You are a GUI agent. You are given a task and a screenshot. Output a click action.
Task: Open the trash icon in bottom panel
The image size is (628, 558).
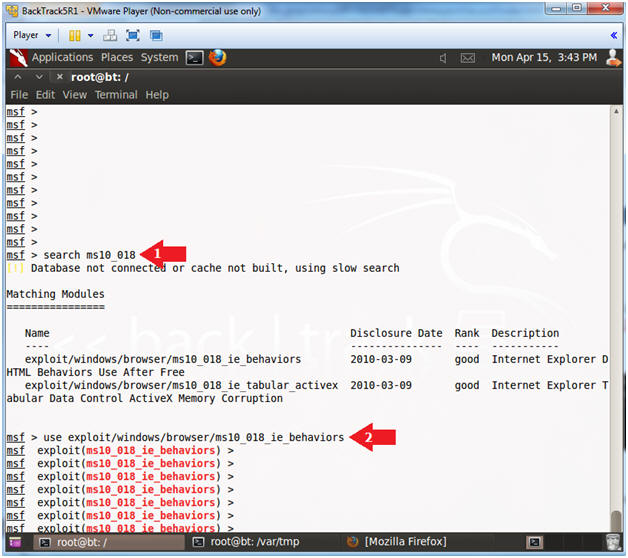613,542
